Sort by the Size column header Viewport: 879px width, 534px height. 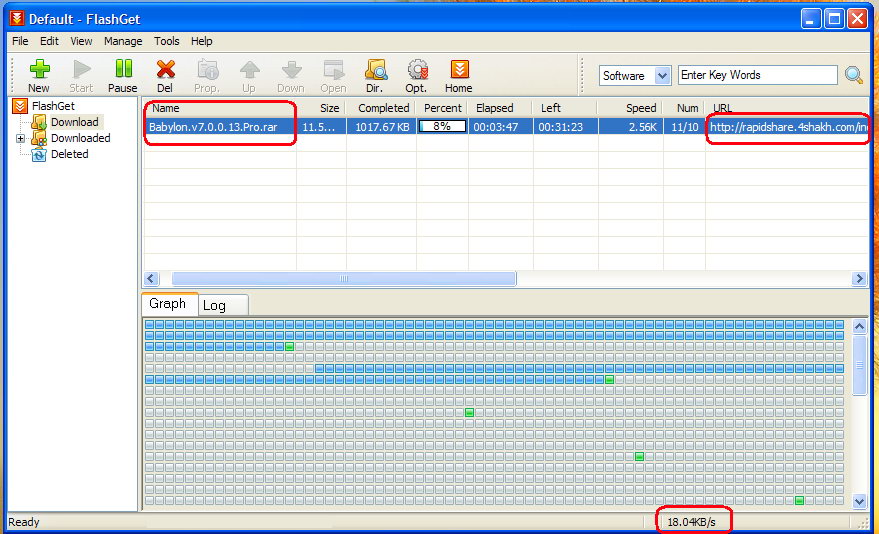click(321, 108)
